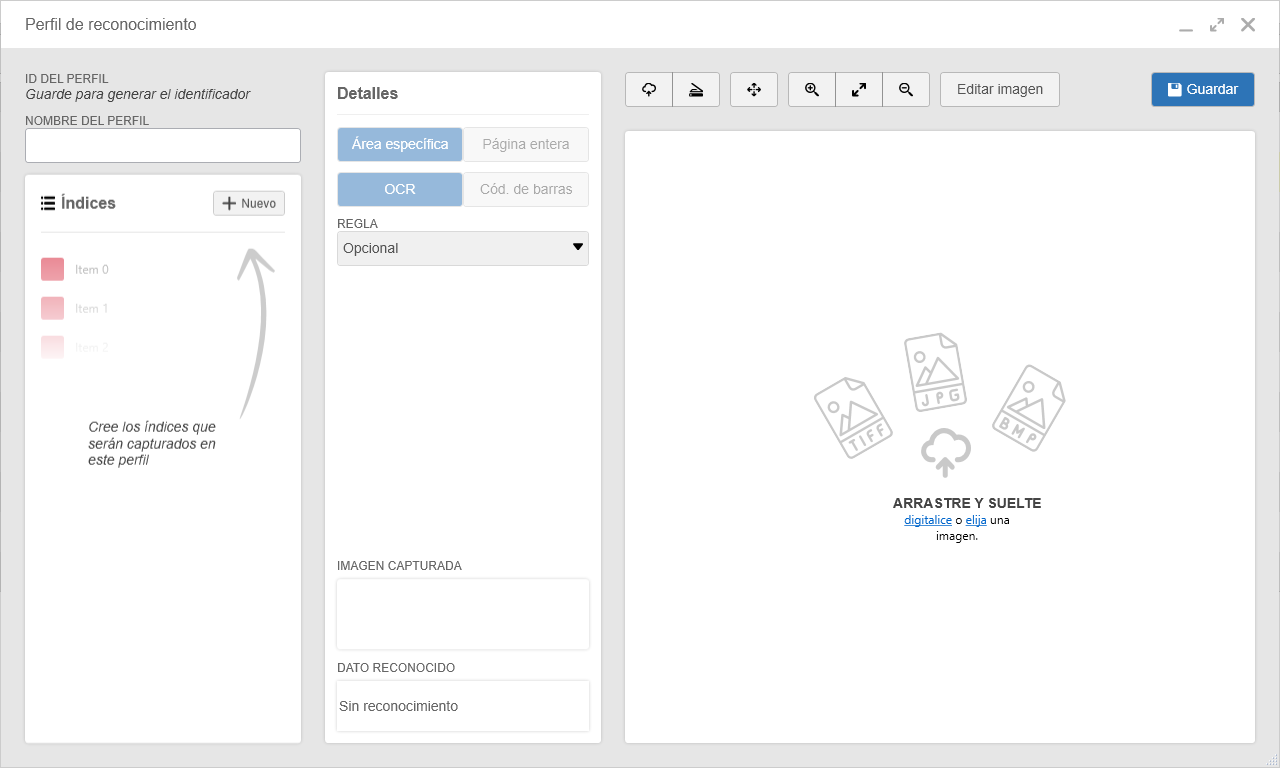
Task: Switch to Cód. de barras recognition
Action: [526, 189]
